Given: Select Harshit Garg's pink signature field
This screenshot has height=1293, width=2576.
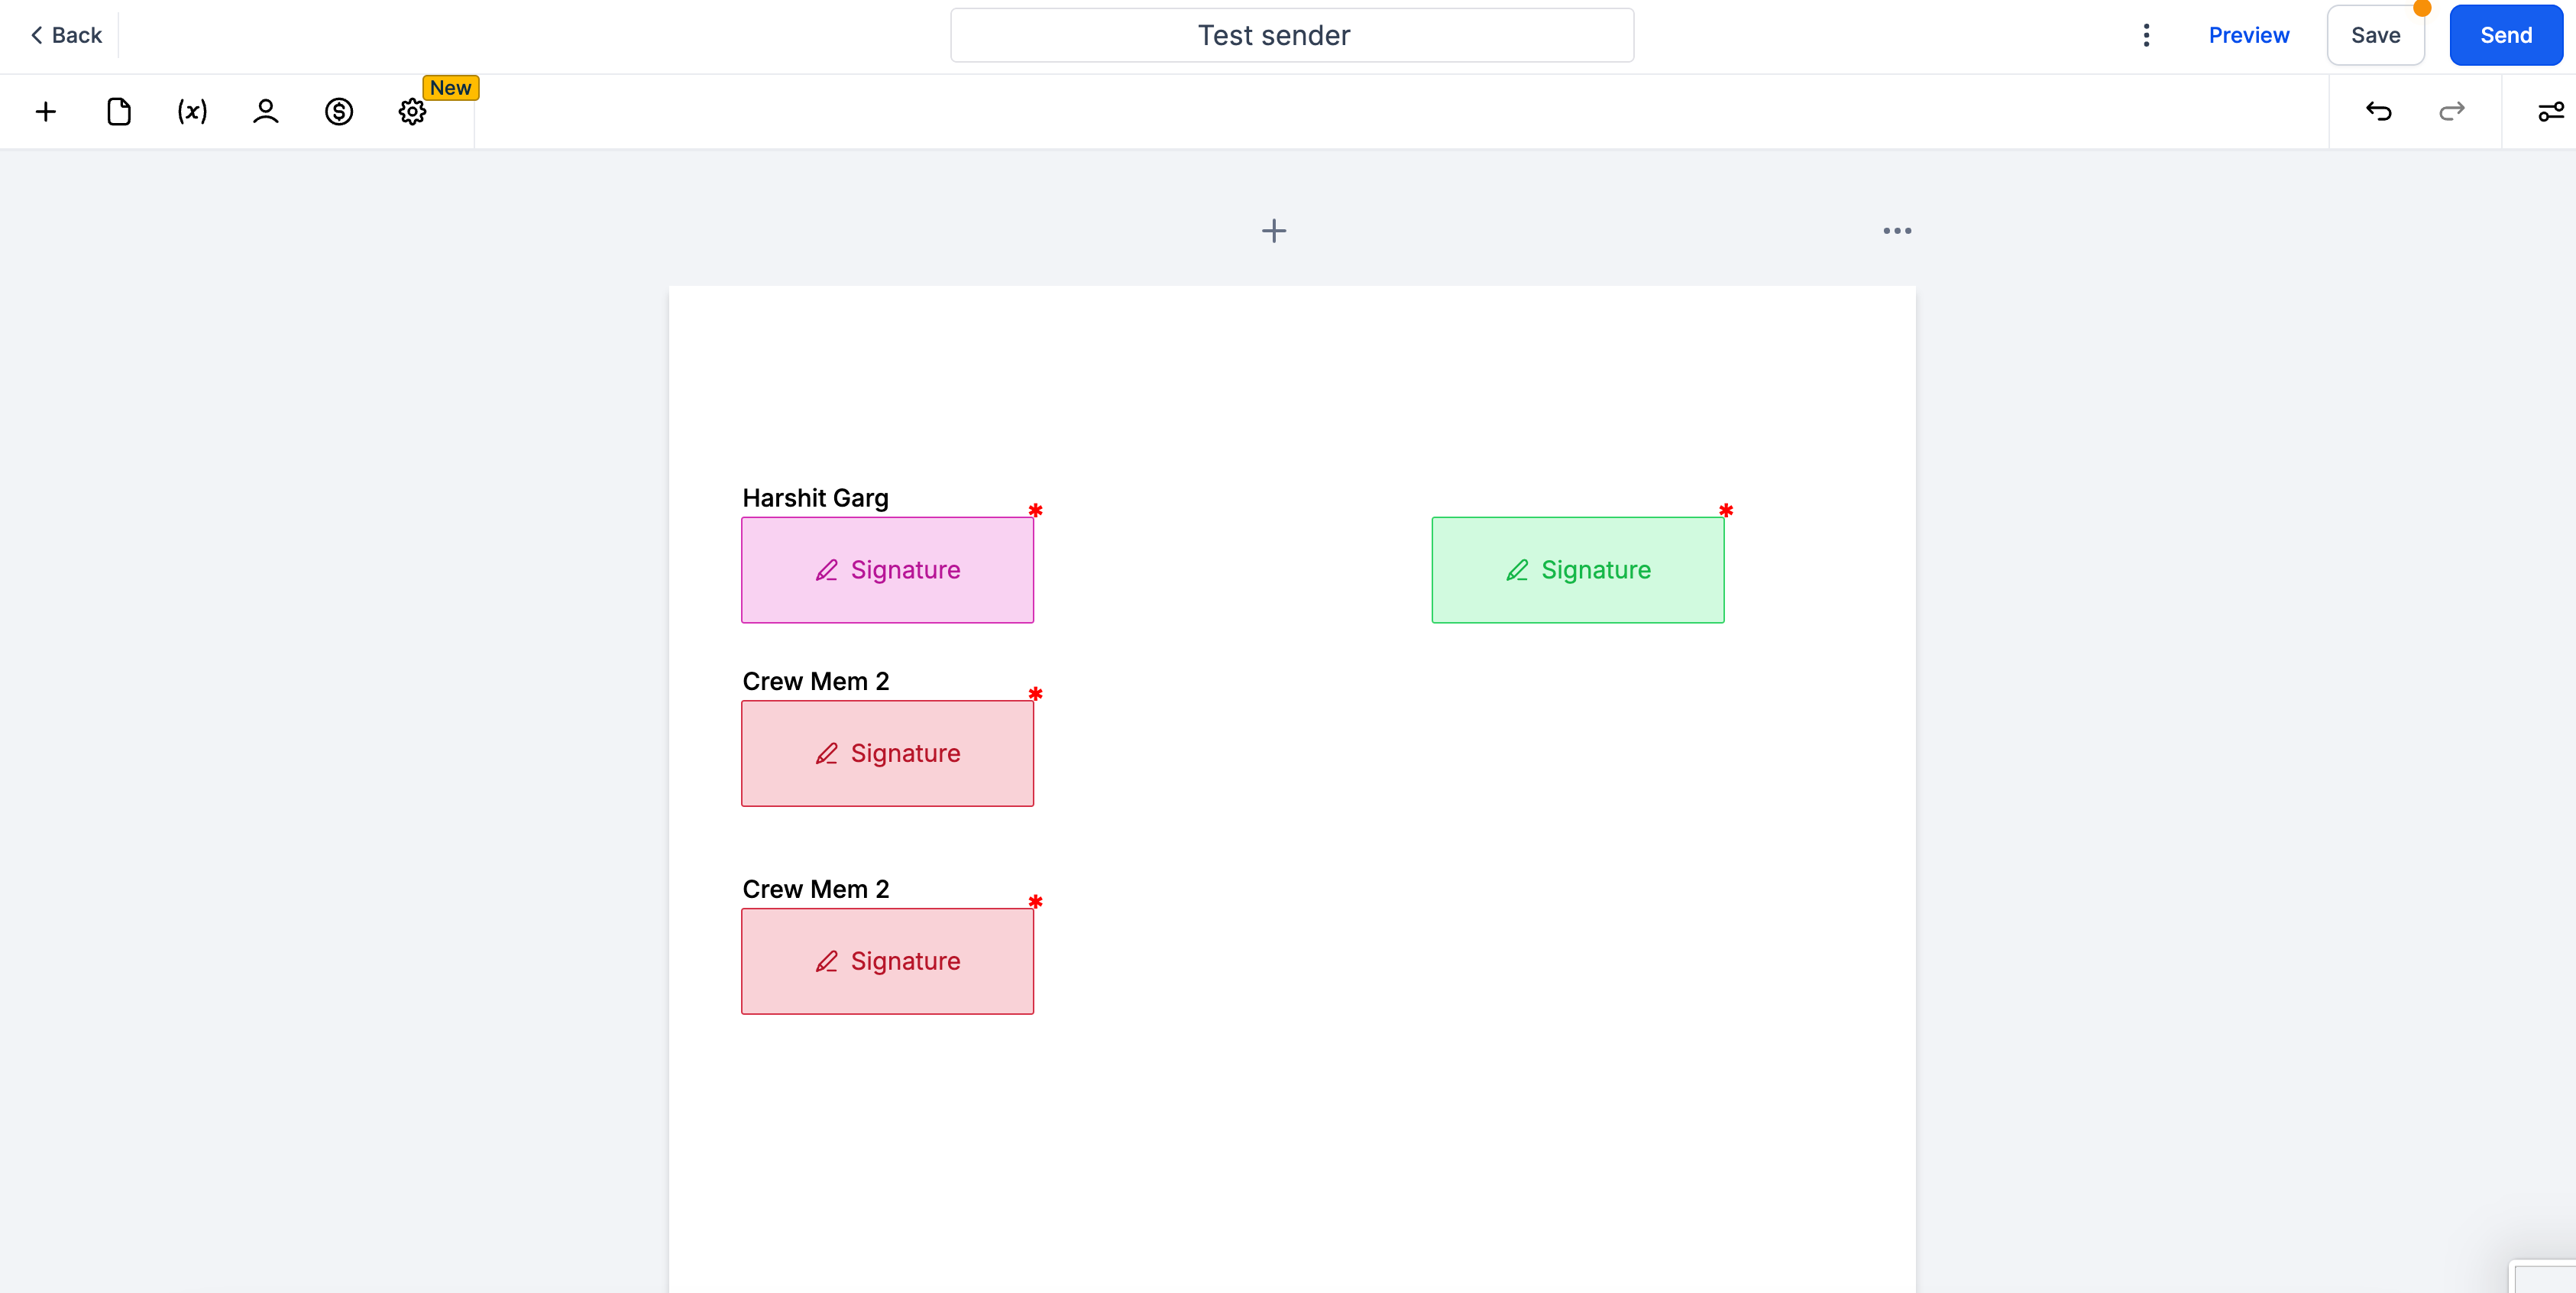Looking at the screenshot, I should [x=887, y=570].
